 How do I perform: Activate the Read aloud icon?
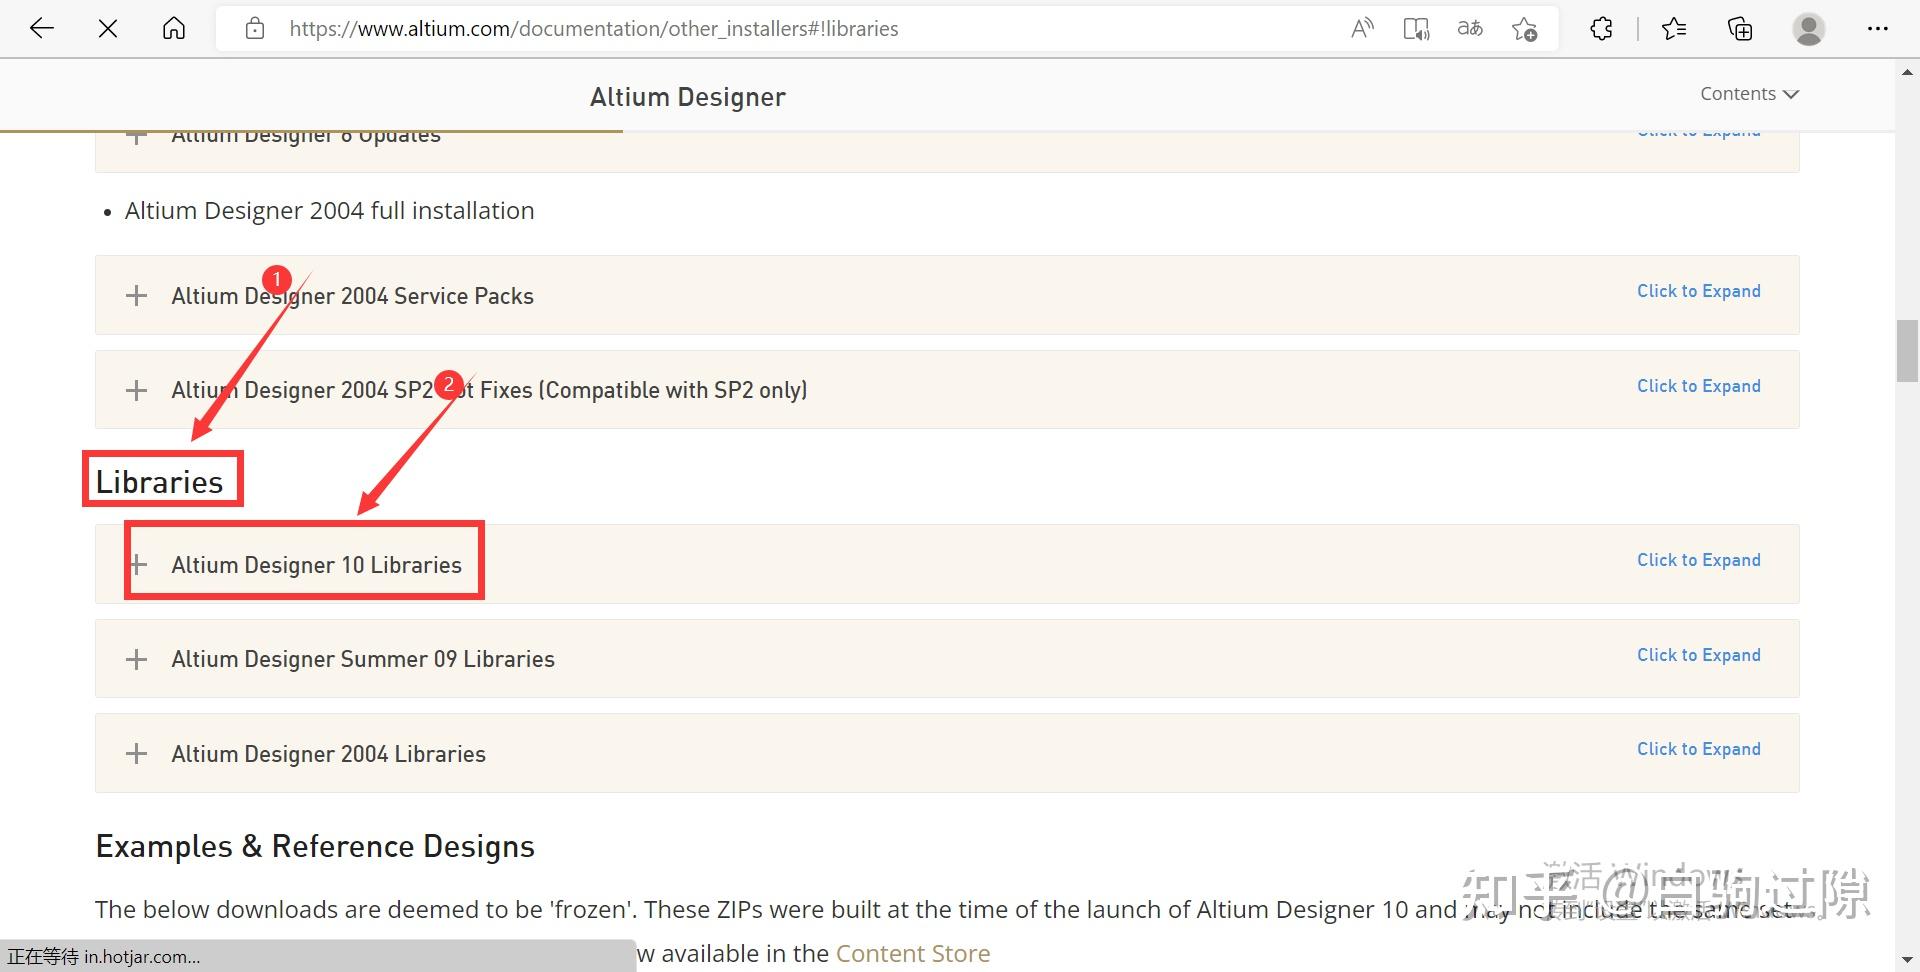(1362, 29)
